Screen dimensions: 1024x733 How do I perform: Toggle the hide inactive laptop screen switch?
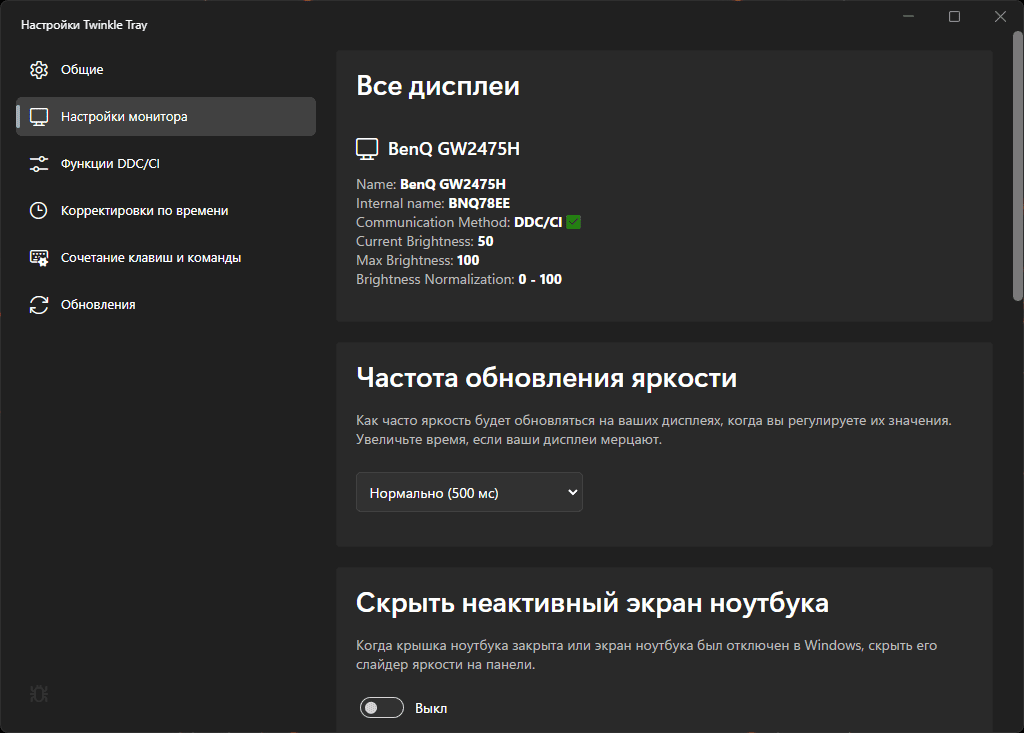pyautogui.click(x=381, y=708)
